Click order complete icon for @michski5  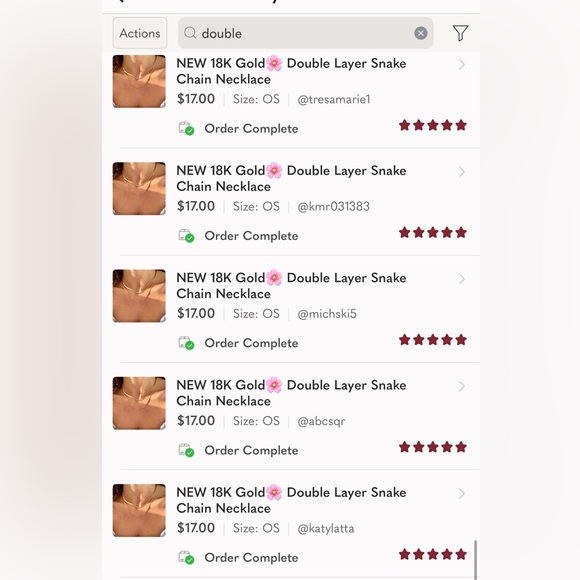186,343
